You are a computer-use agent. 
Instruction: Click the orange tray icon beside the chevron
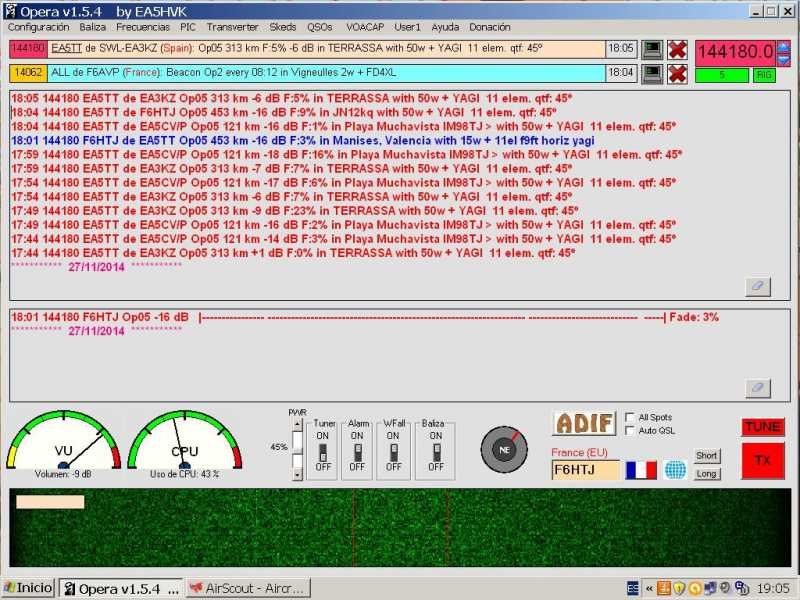(664, 588)
